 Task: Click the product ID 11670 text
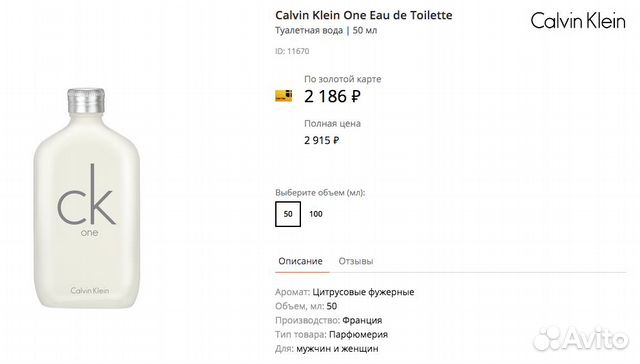pos(292,51)
